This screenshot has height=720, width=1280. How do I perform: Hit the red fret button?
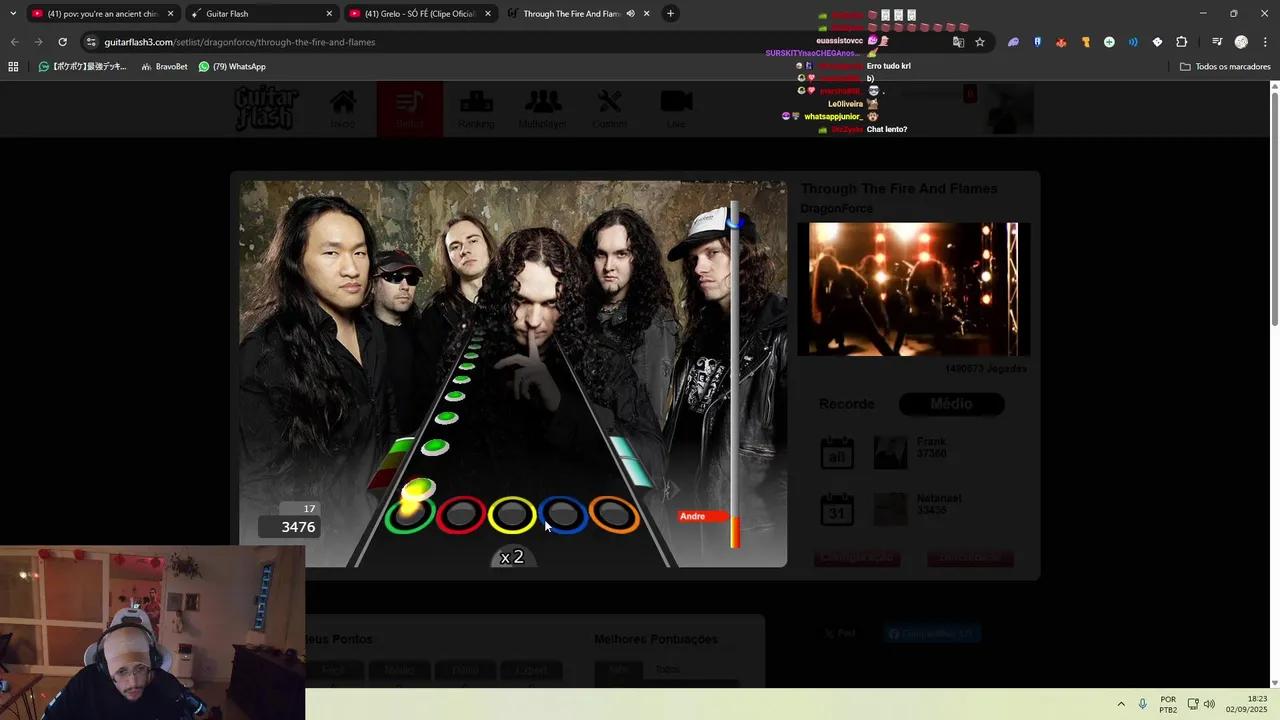pos(461,515)
